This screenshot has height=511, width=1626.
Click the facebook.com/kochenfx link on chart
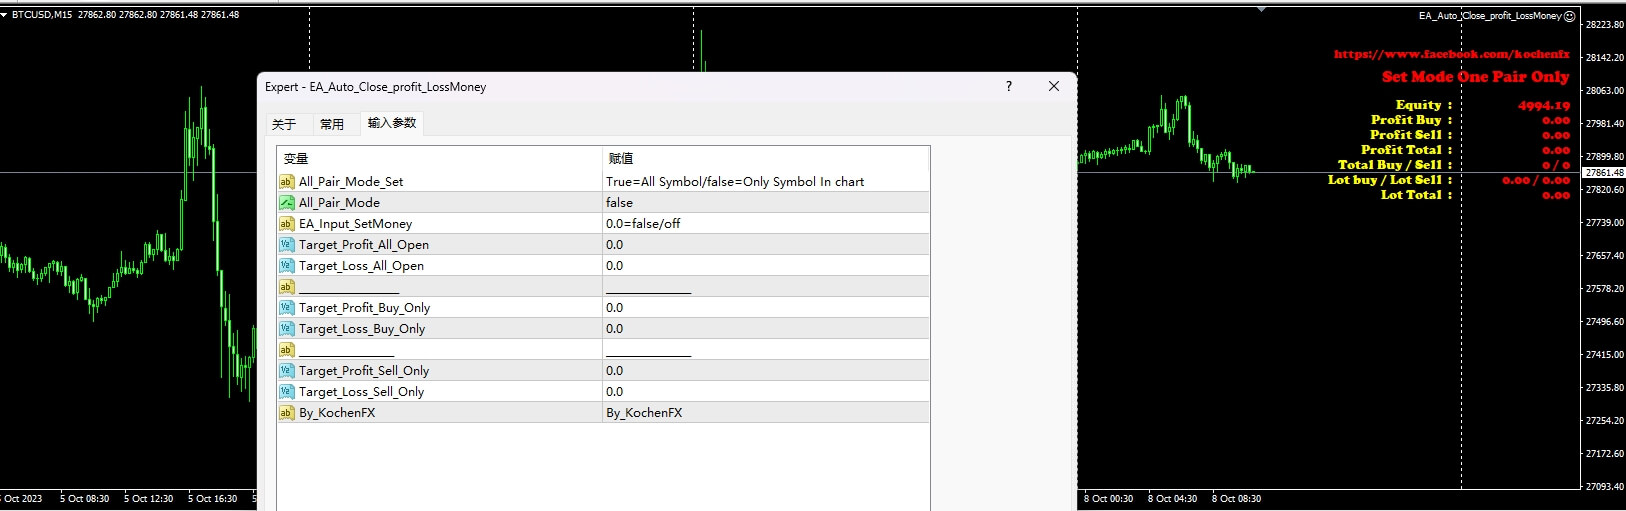click(x=1451, y=54)
